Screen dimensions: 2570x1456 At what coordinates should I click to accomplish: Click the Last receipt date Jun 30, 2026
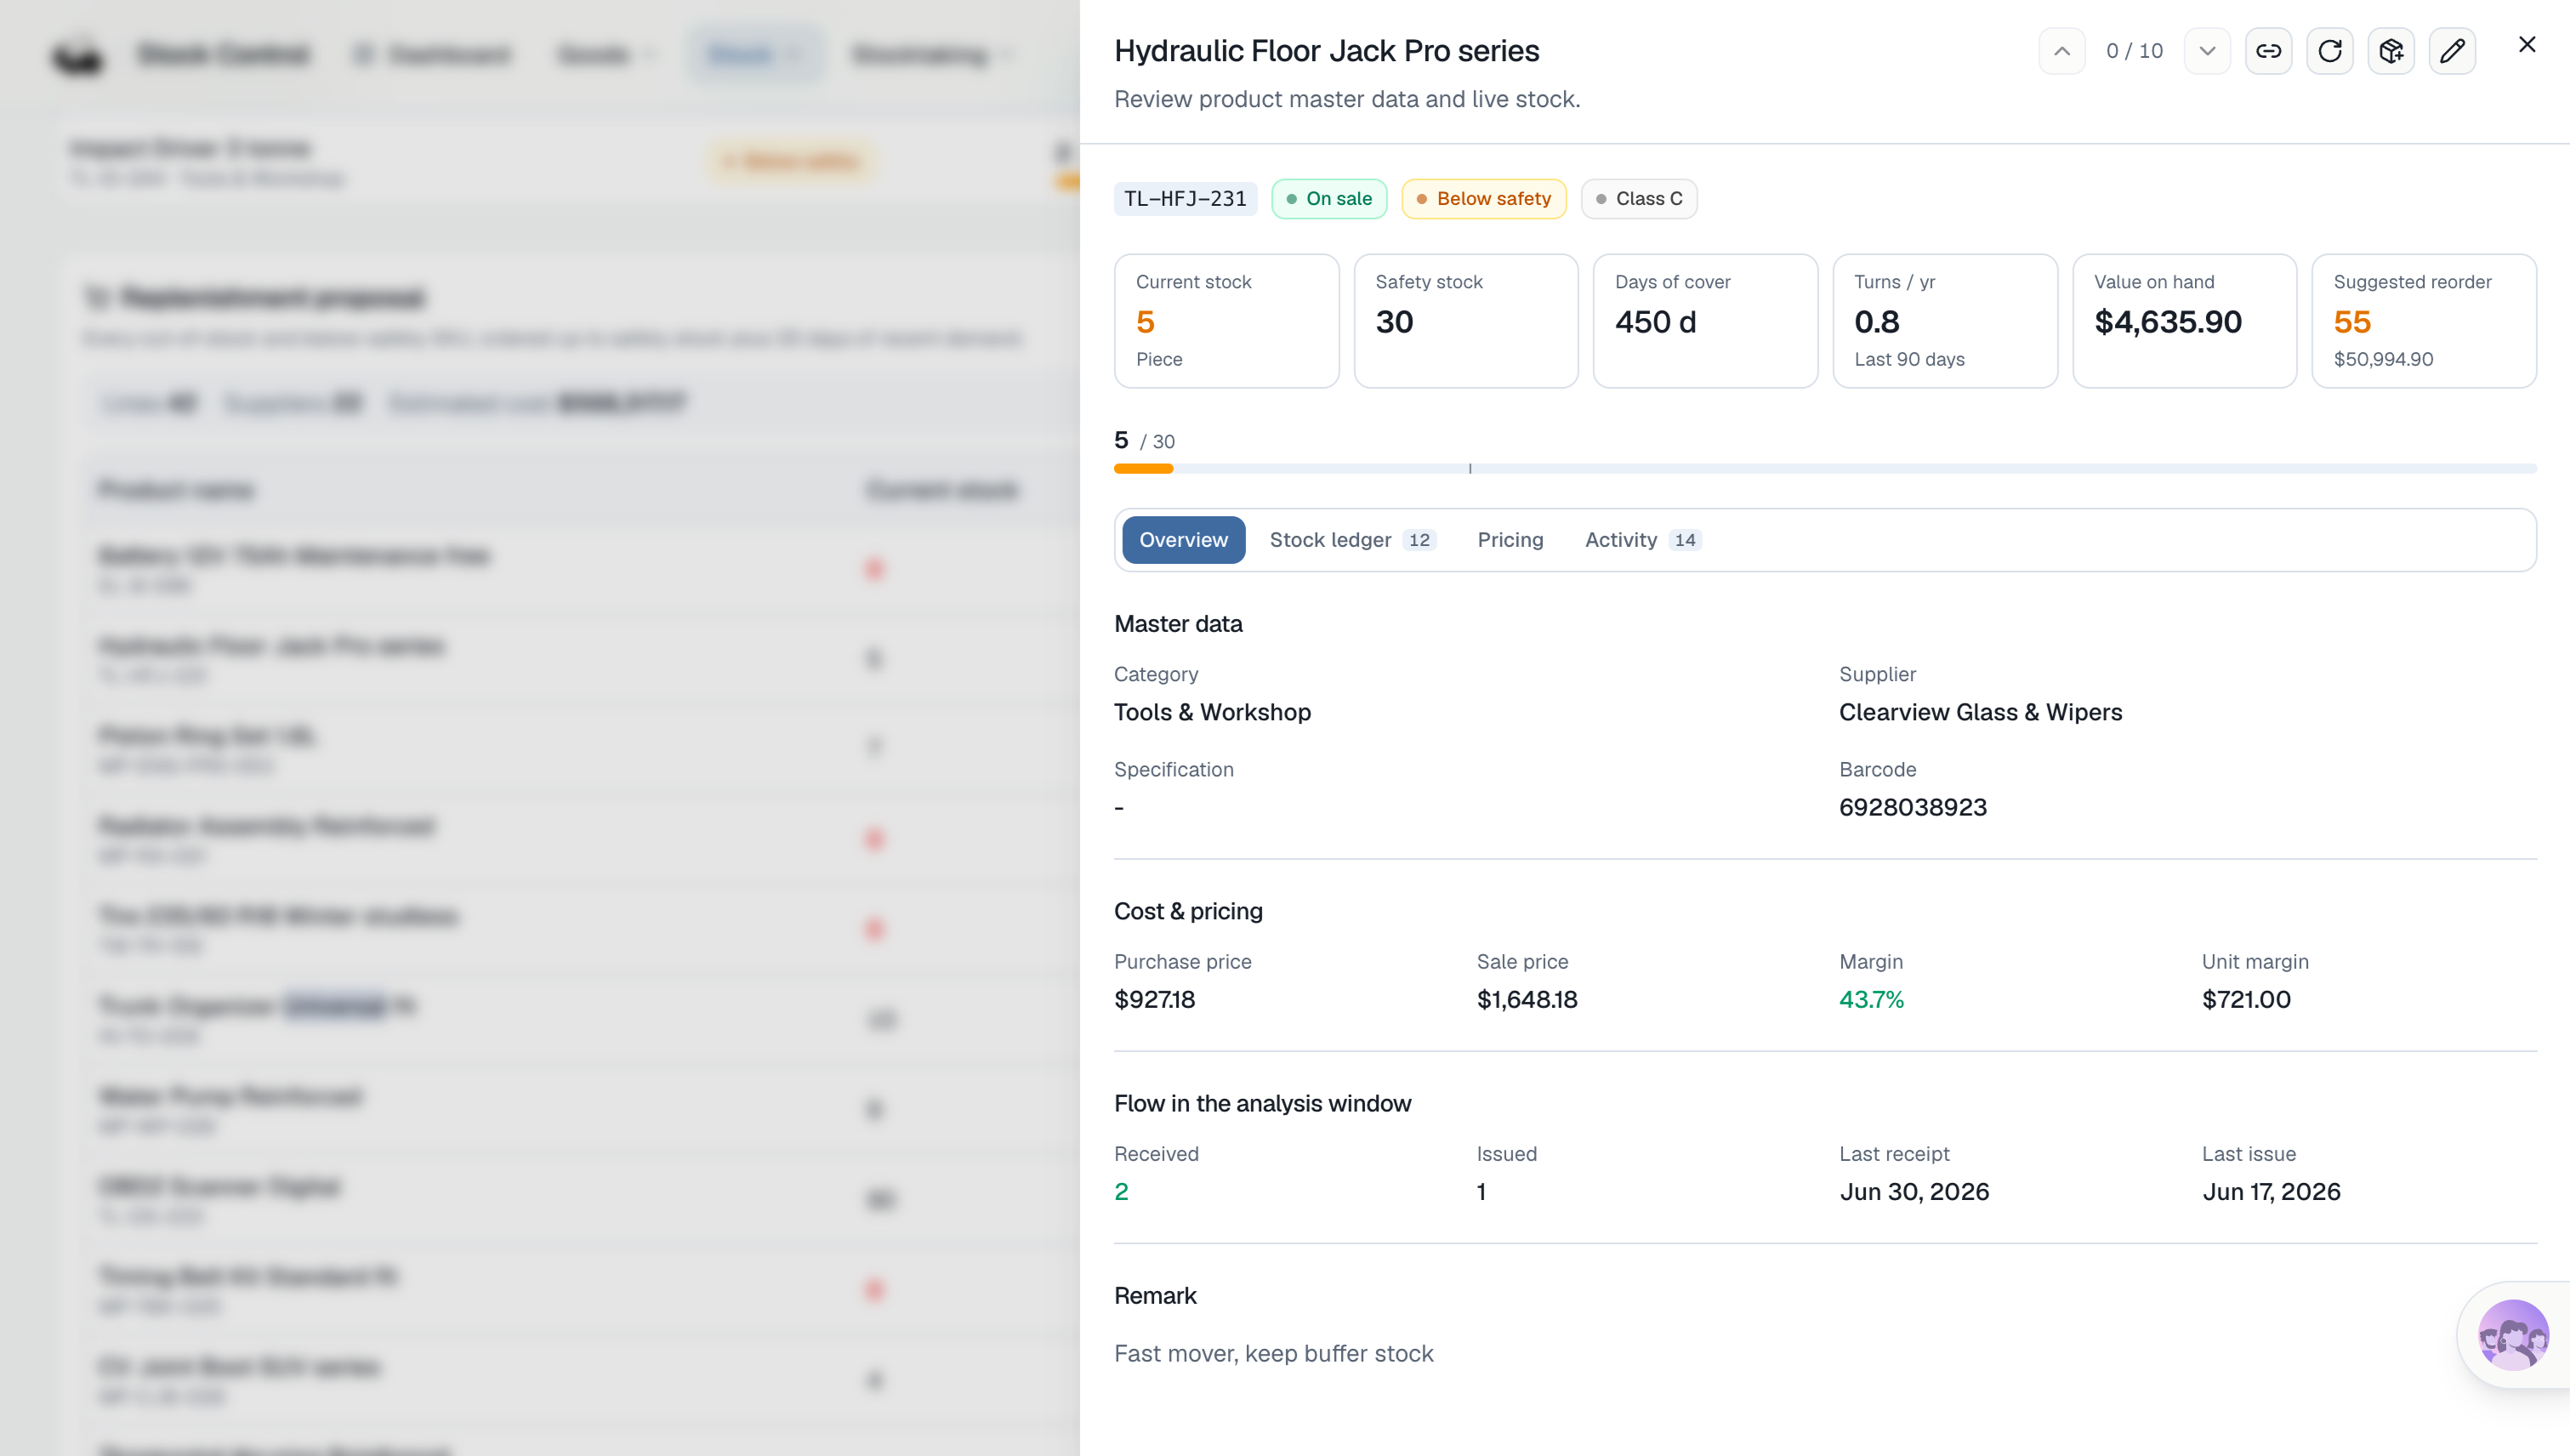[1914, 1191]
